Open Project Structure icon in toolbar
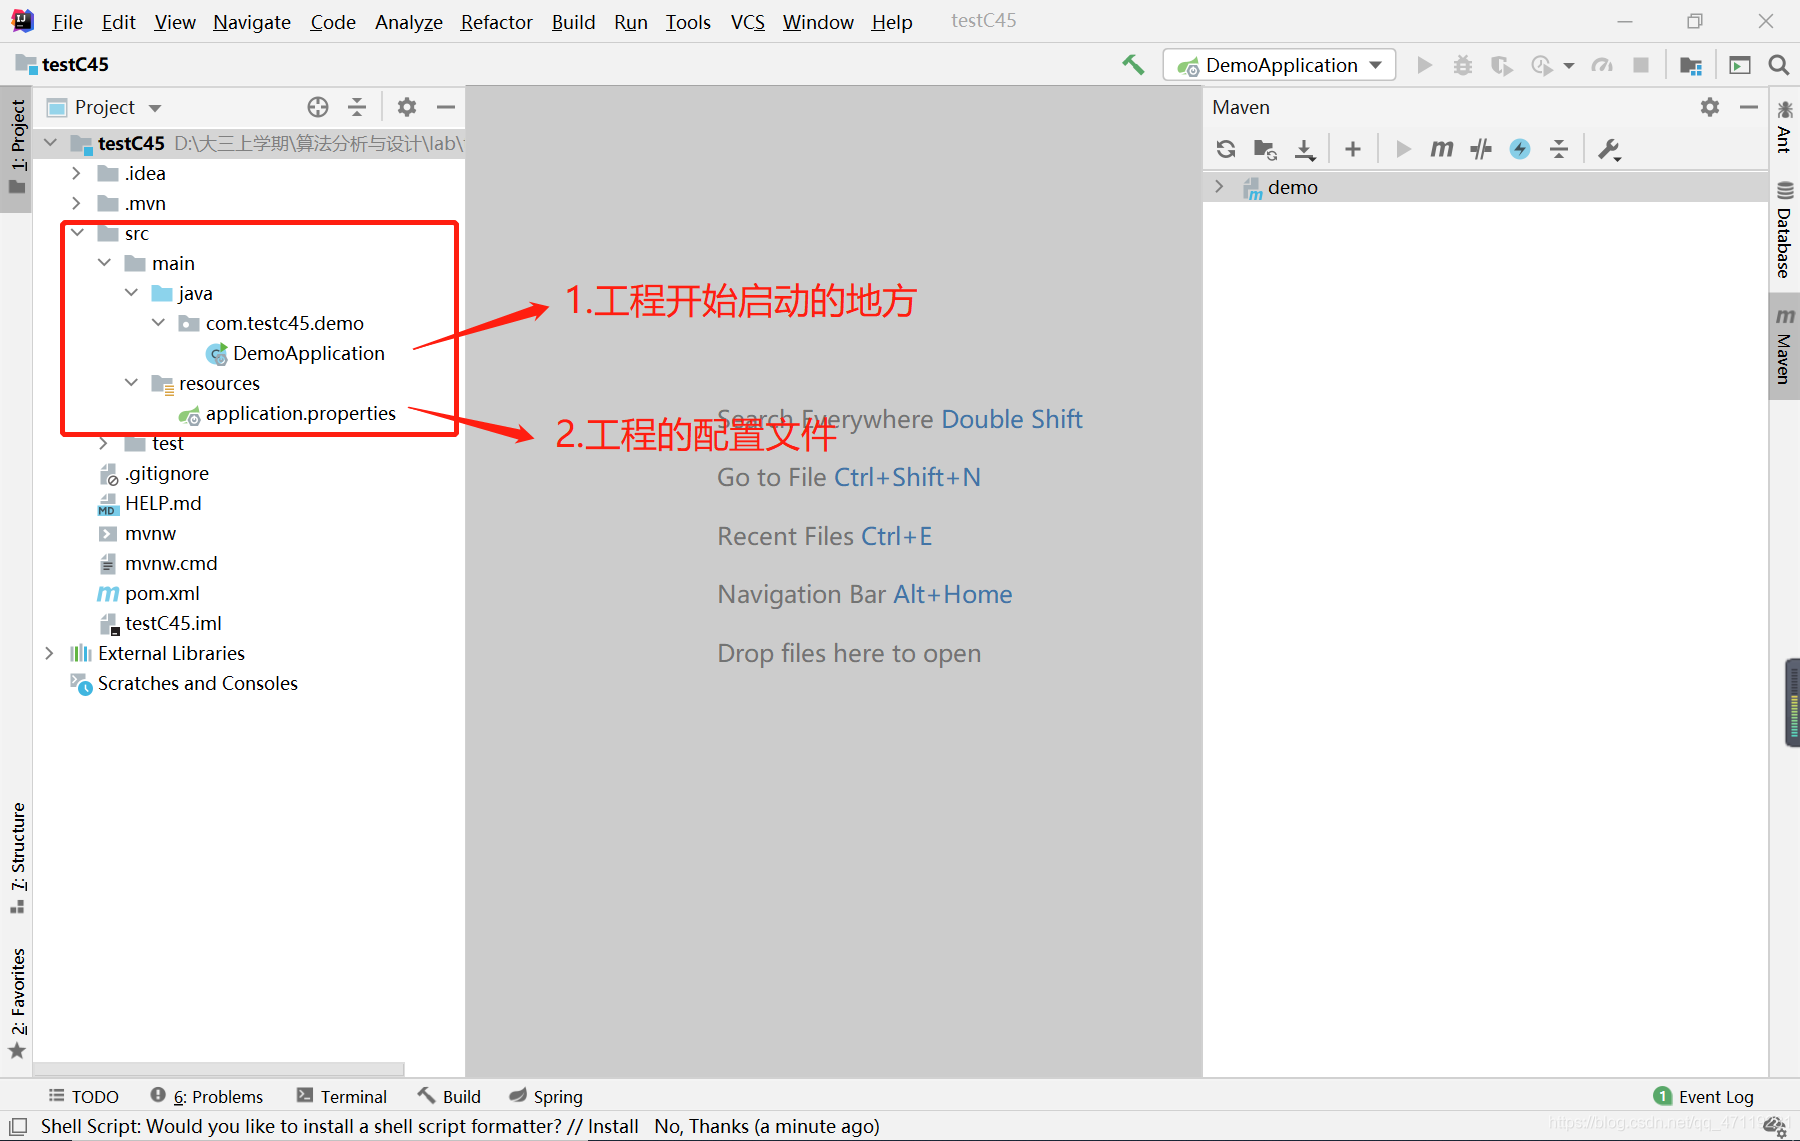 tap(1691, 65)
